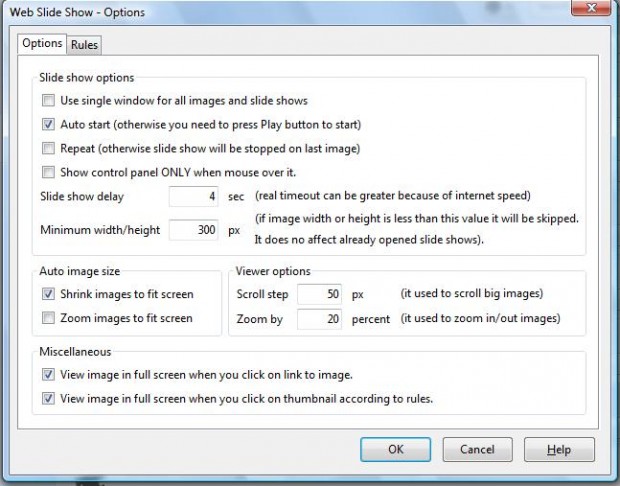Click the 'Slide show delay' label

pyautogui.click(x=82, y=197)
